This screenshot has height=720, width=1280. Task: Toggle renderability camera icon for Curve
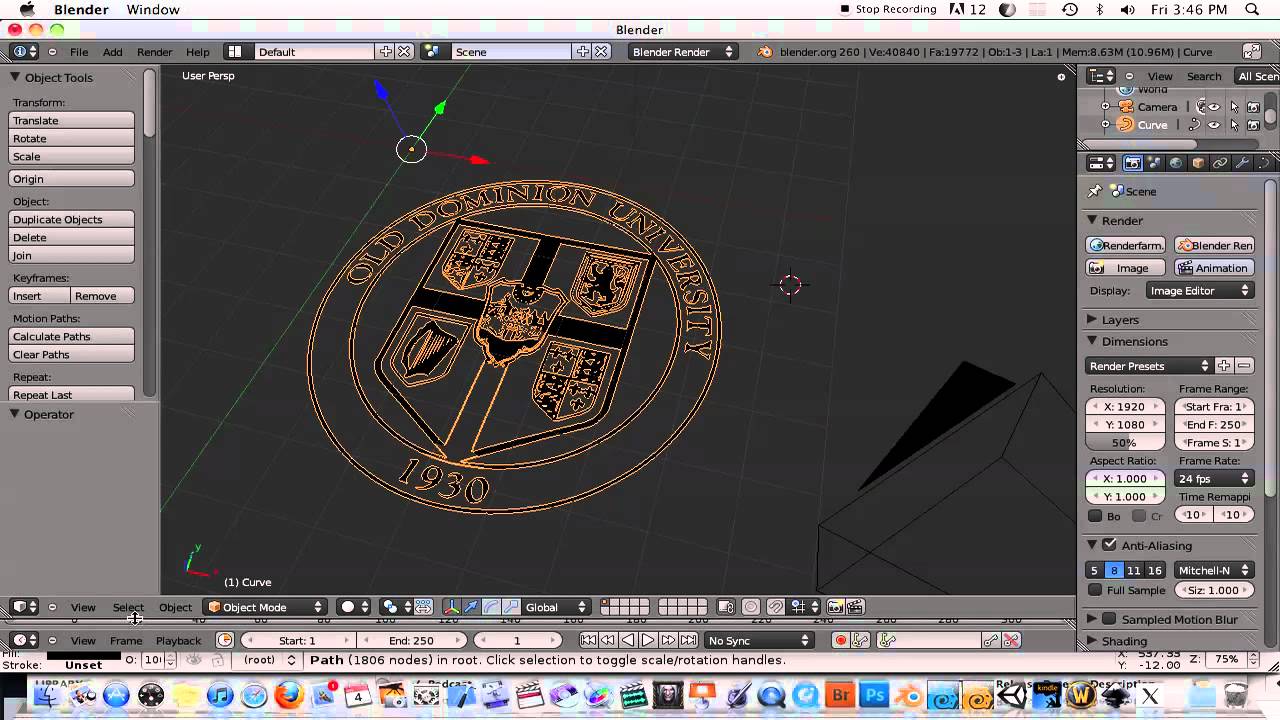point(1253,125)
